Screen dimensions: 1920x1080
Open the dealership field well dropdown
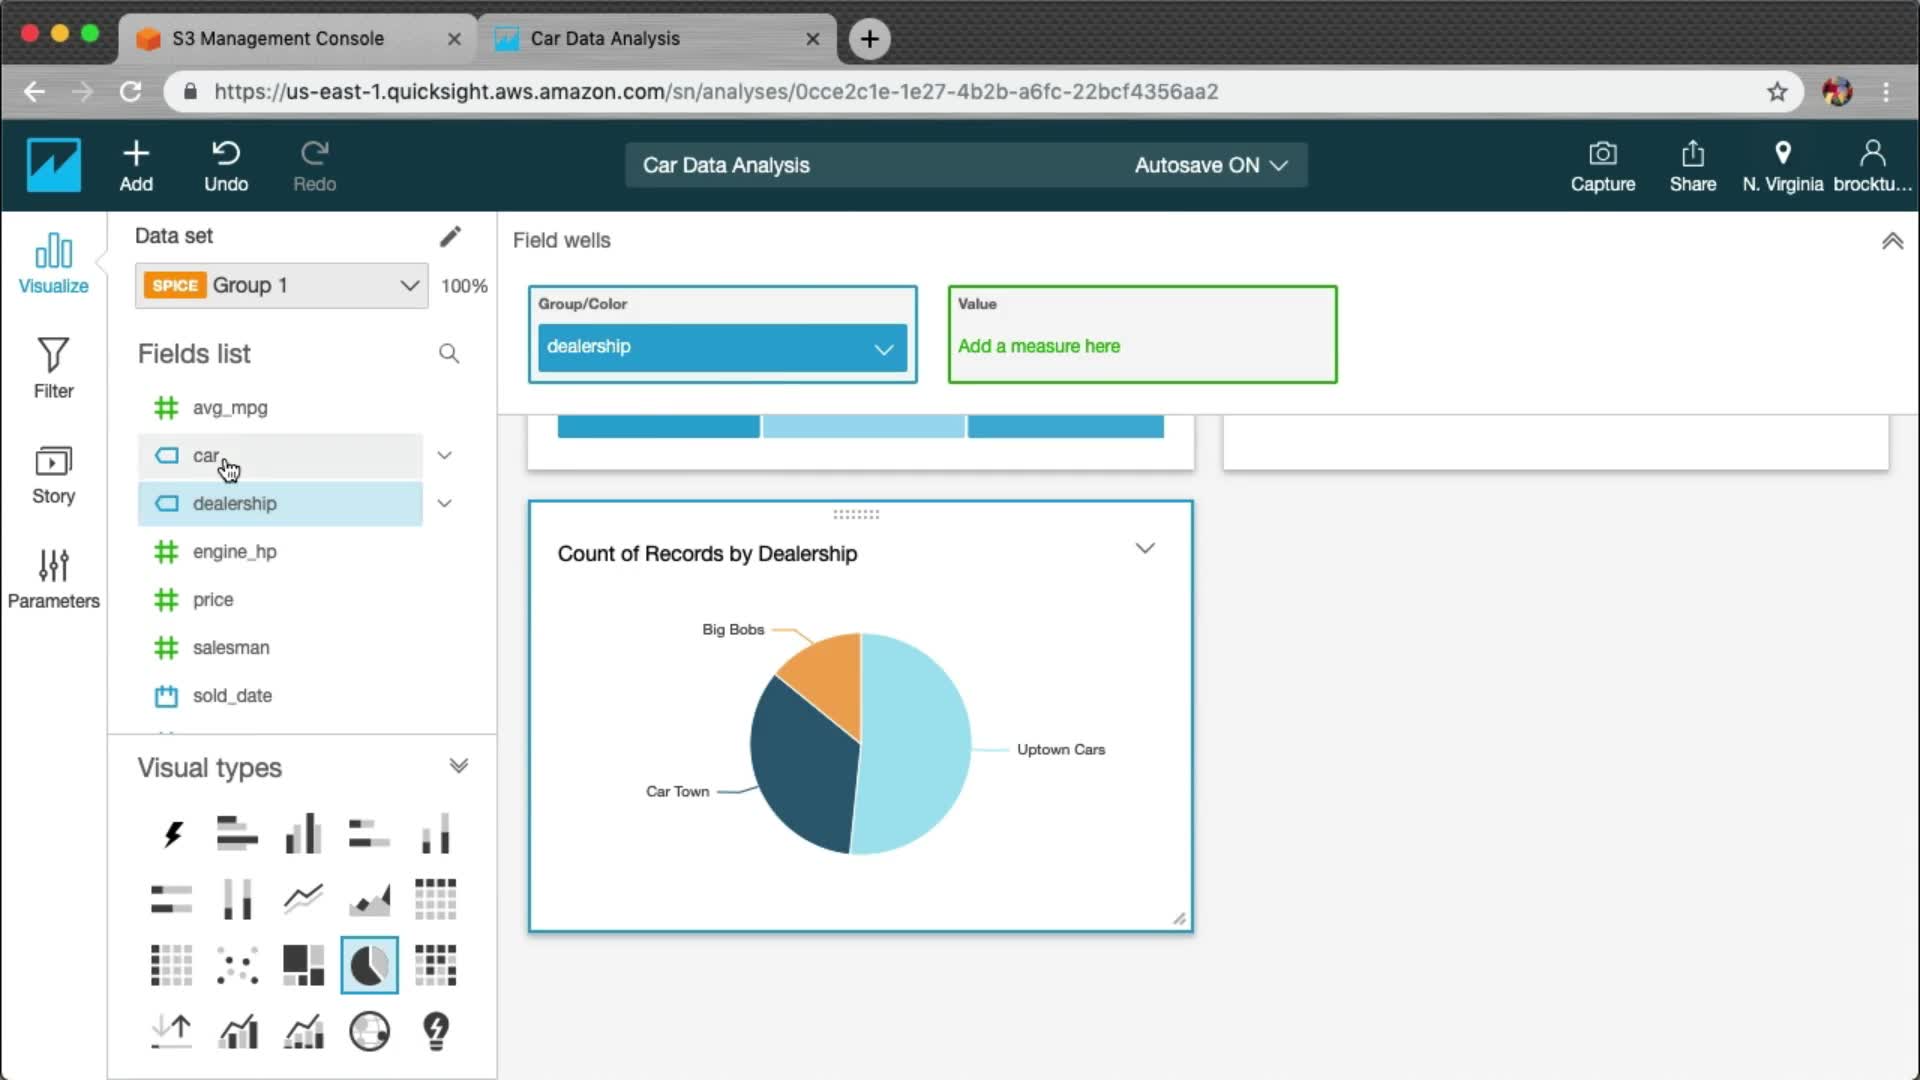883,348
